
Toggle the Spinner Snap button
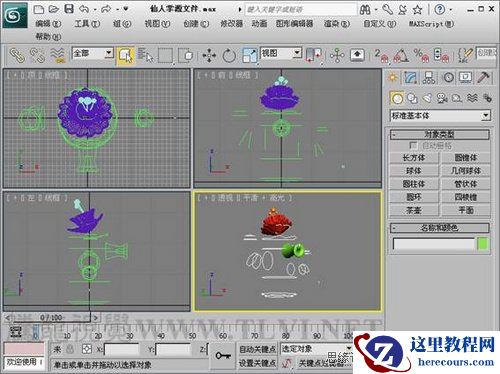pos(441,56)
